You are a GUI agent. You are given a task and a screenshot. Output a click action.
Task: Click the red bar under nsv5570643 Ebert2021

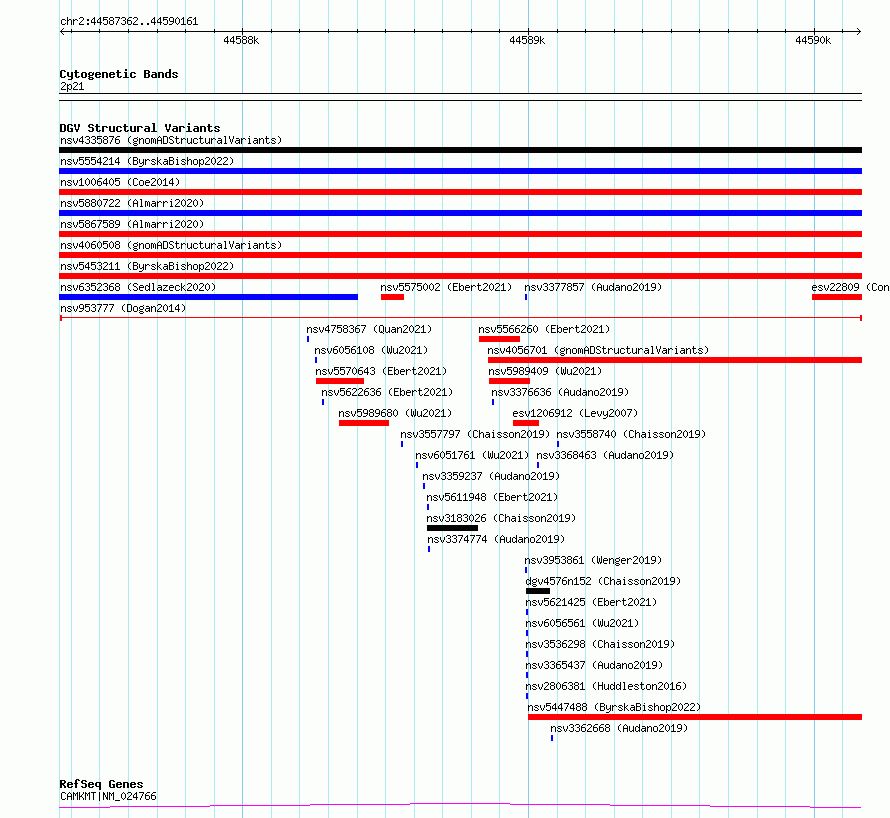339,381
